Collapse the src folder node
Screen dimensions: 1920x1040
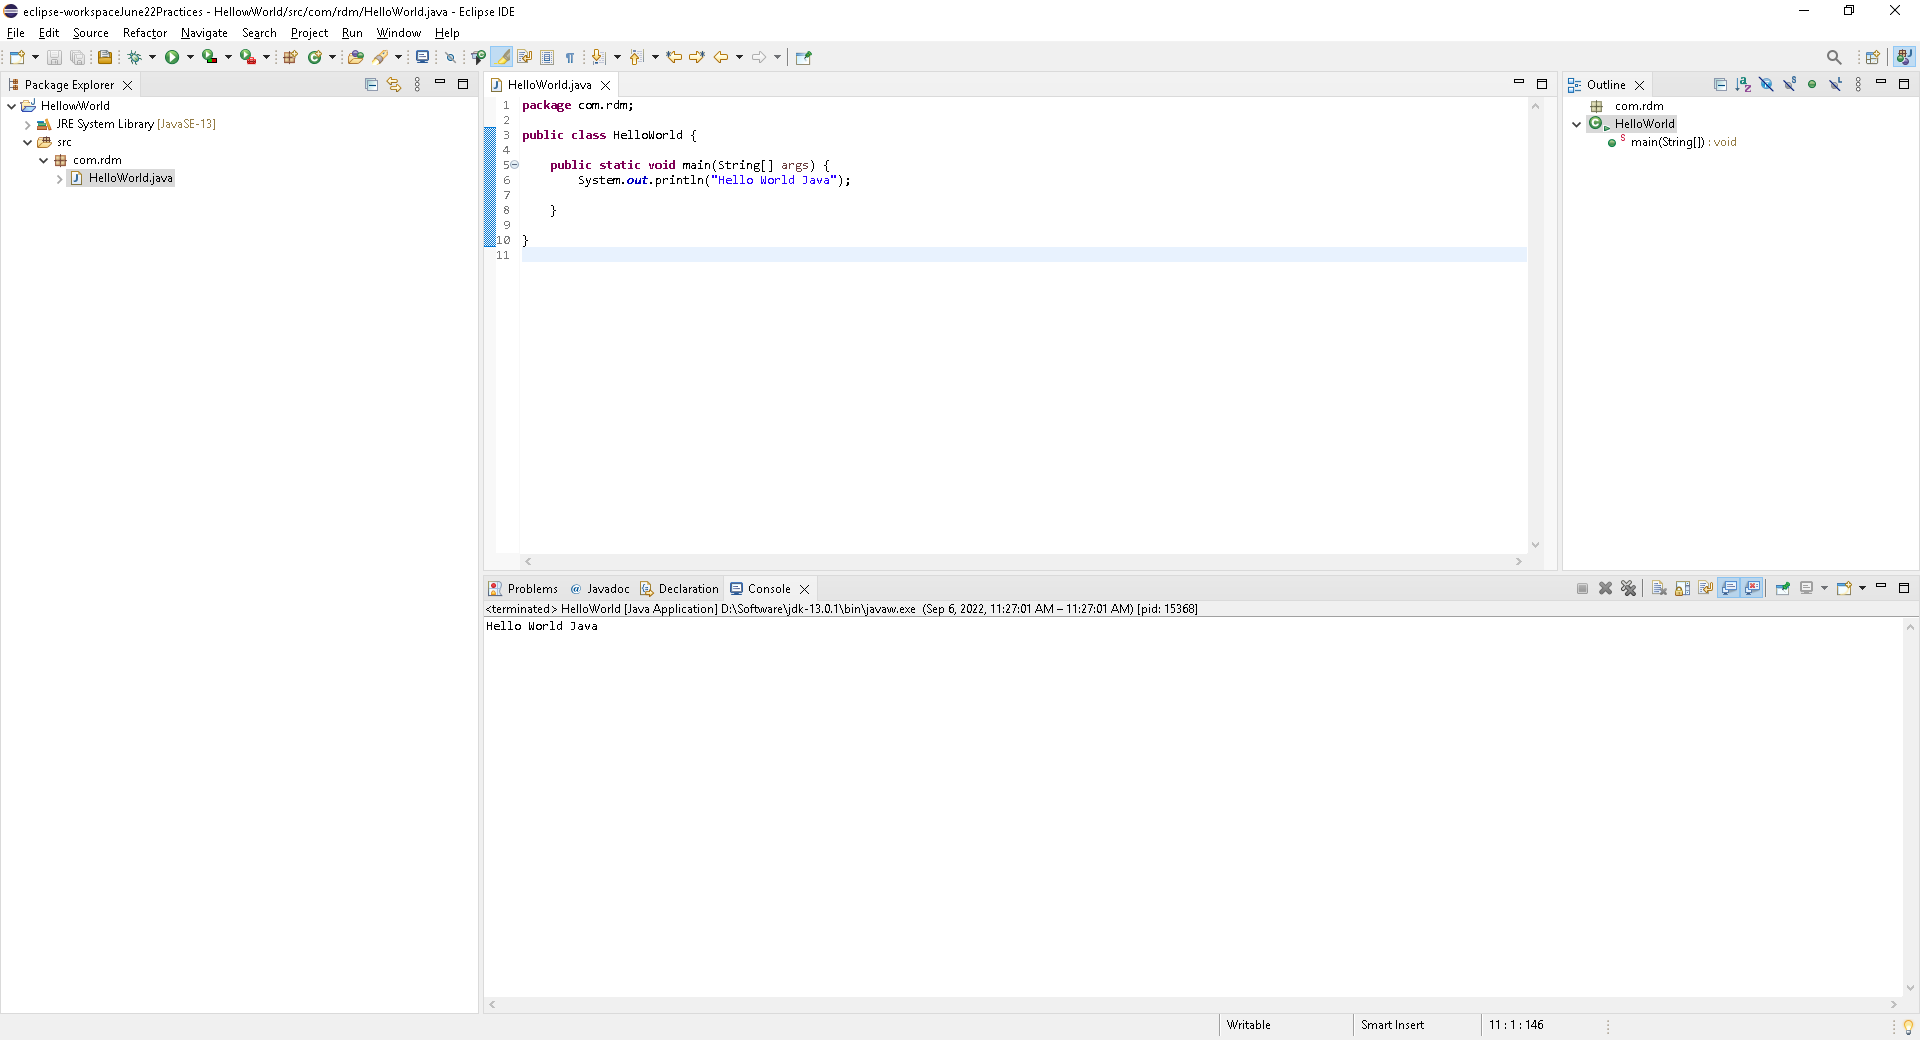click(27, 143)
